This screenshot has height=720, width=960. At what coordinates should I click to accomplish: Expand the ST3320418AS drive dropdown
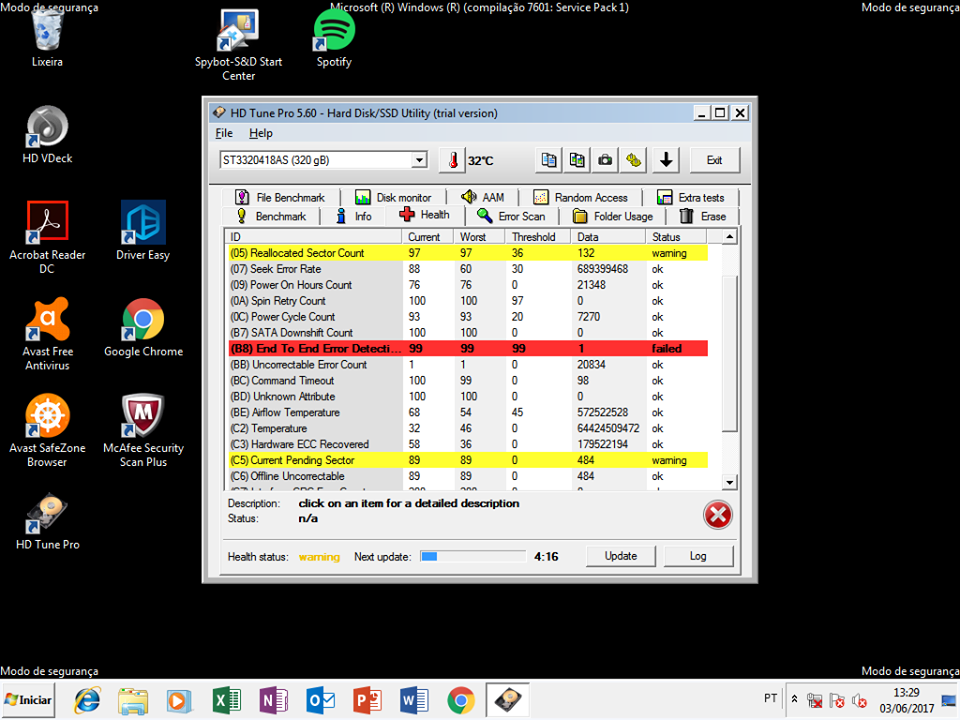419,160
